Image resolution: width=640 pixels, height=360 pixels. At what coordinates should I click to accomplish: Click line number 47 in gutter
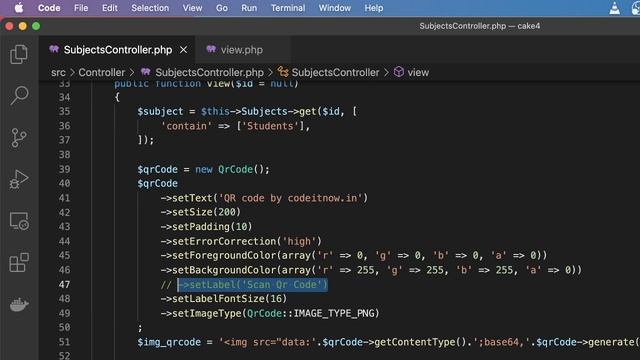64,284
